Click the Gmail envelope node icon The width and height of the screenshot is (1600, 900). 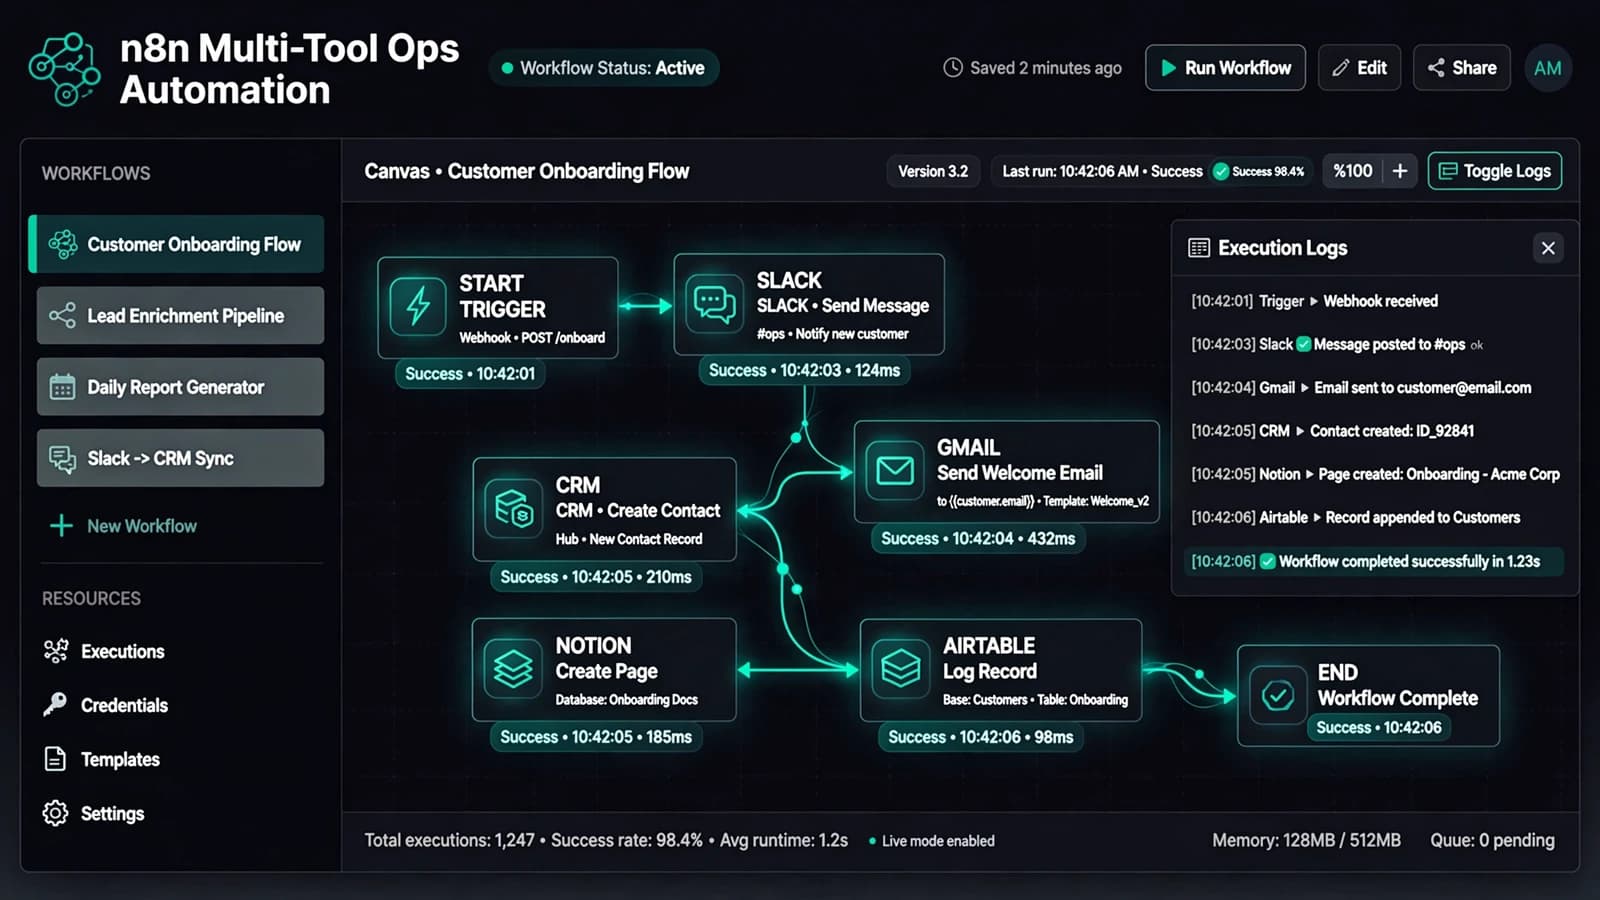[x=895, y=470]
